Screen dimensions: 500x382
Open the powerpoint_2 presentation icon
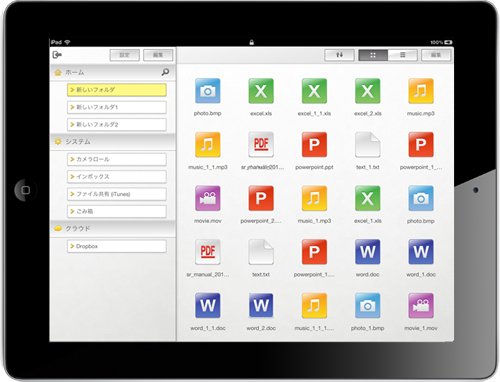click(261, 198)
